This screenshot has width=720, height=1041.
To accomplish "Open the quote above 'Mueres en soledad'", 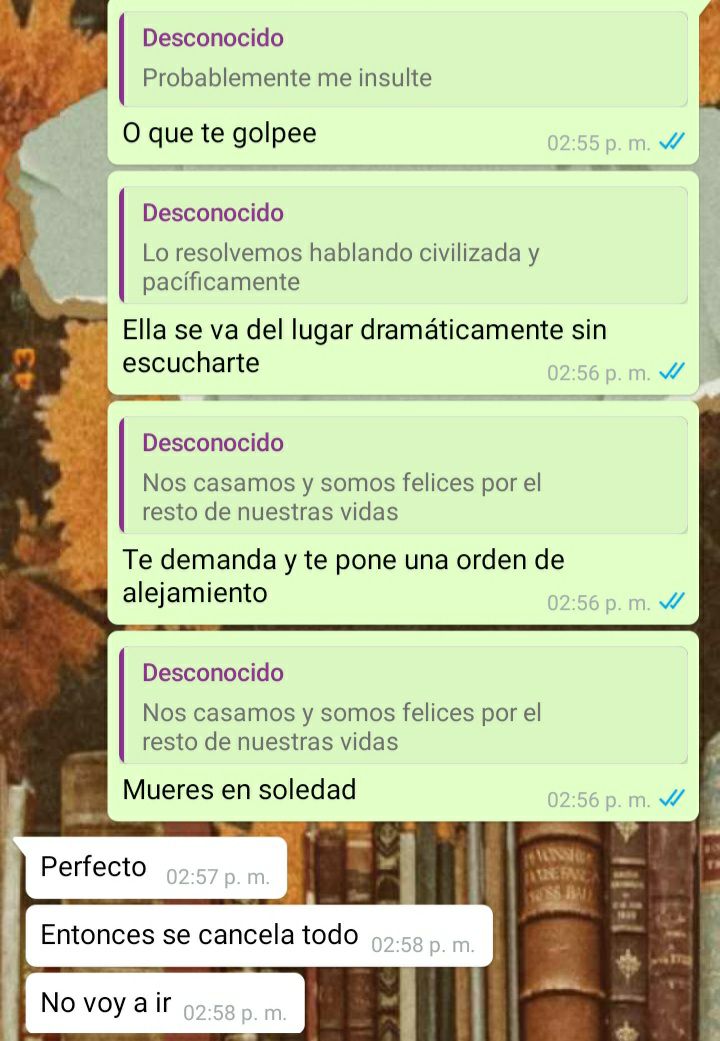I will pos(403,704).
